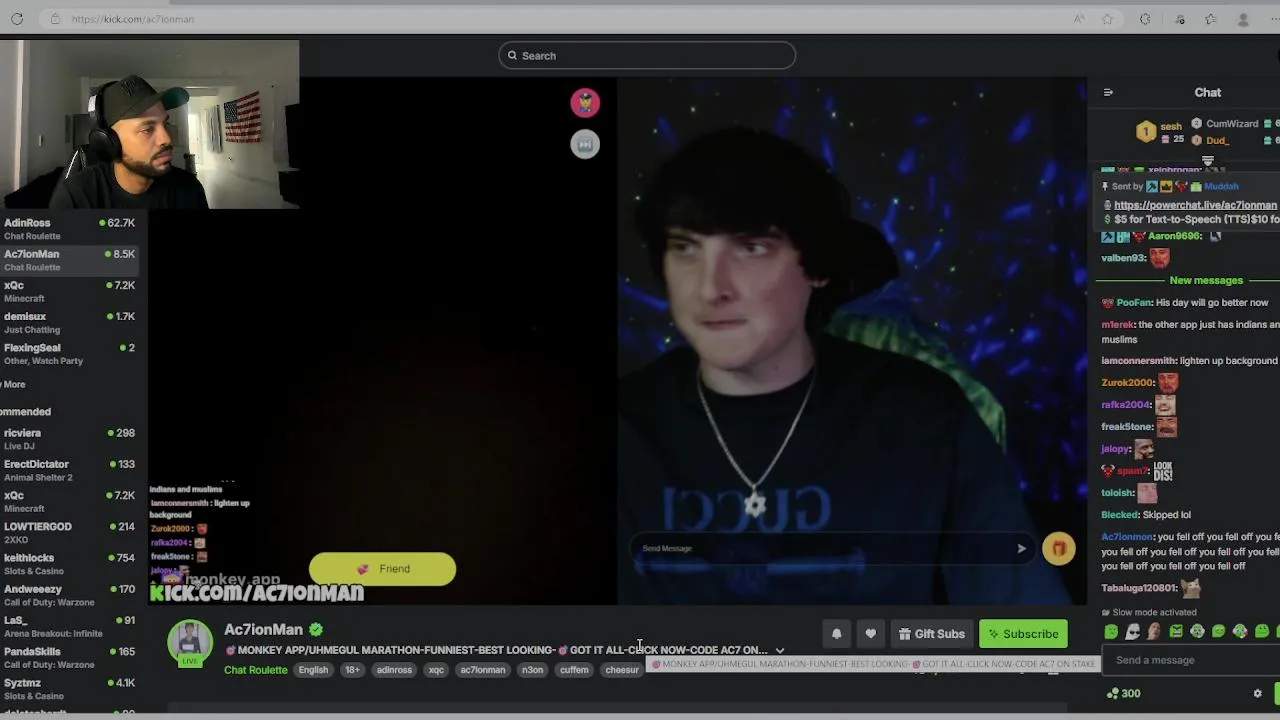Click username PooFan in chat
Image resolution: width=1280 pixels, height=720 pixels.
(x=1134, y=302)
